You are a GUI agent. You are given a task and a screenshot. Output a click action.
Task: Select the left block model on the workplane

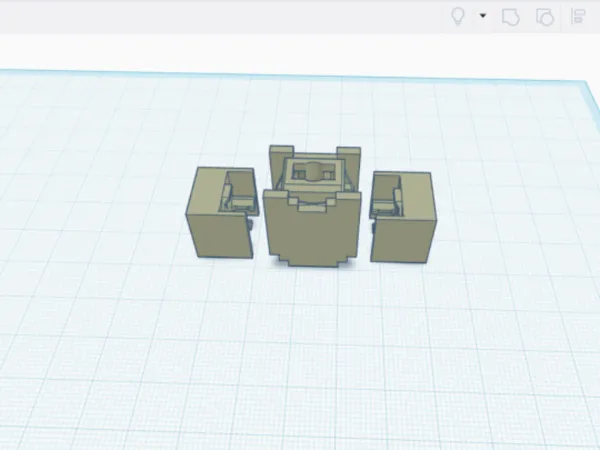click(x=221, y=213)
